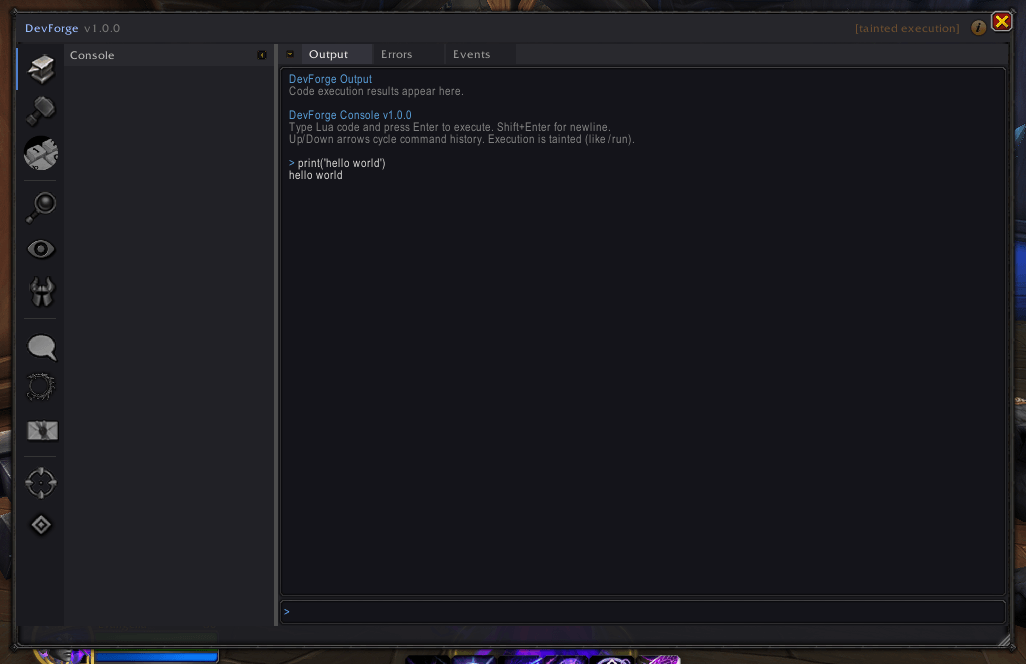This screenshot has height=664, width=1026.
Task: Click the resize grip at window corner
Action: coord(1004,640)
